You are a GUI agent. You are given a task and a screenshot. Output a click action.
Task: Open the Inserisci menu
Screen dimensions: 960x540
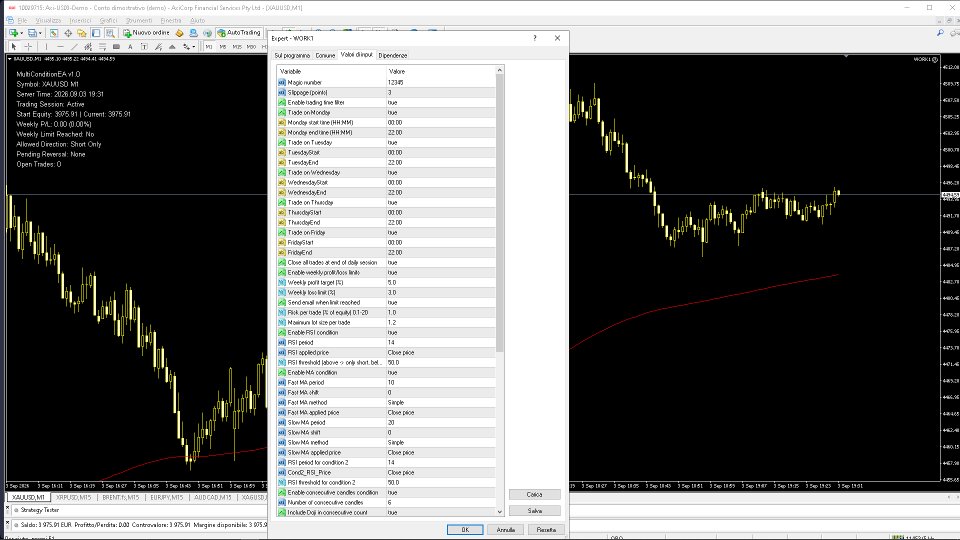point(80,20)
